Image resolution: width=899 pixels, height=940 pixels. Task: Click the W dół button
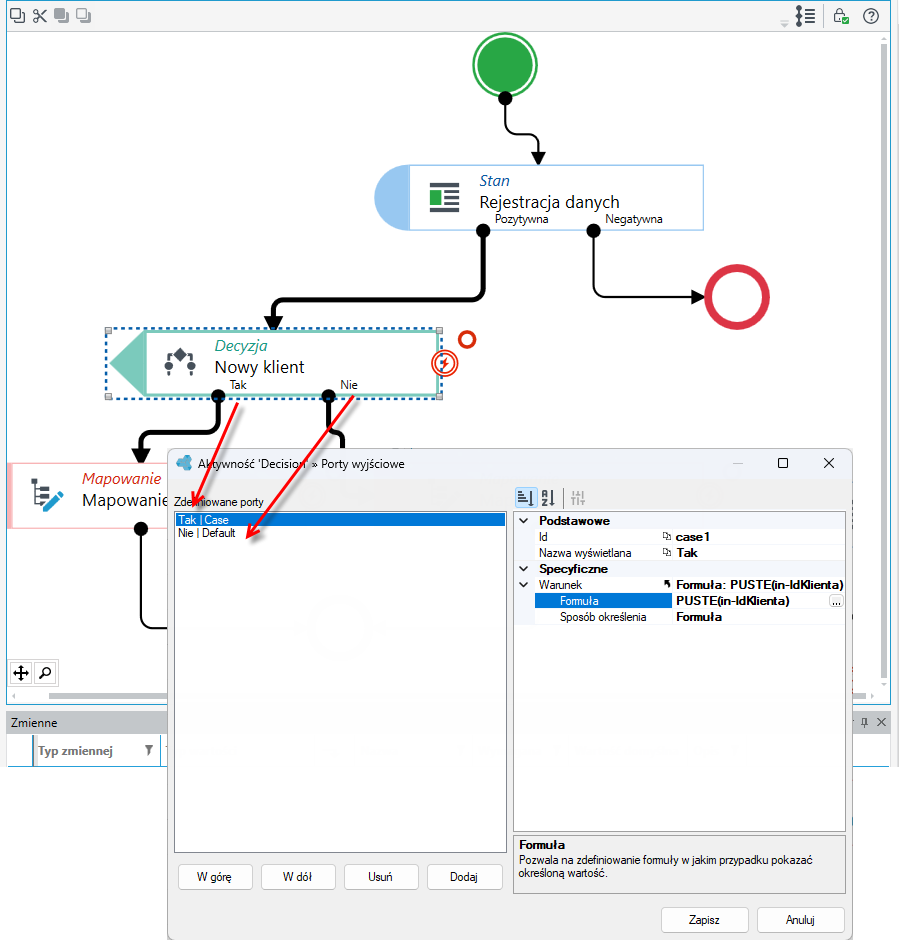click(298, 877)
